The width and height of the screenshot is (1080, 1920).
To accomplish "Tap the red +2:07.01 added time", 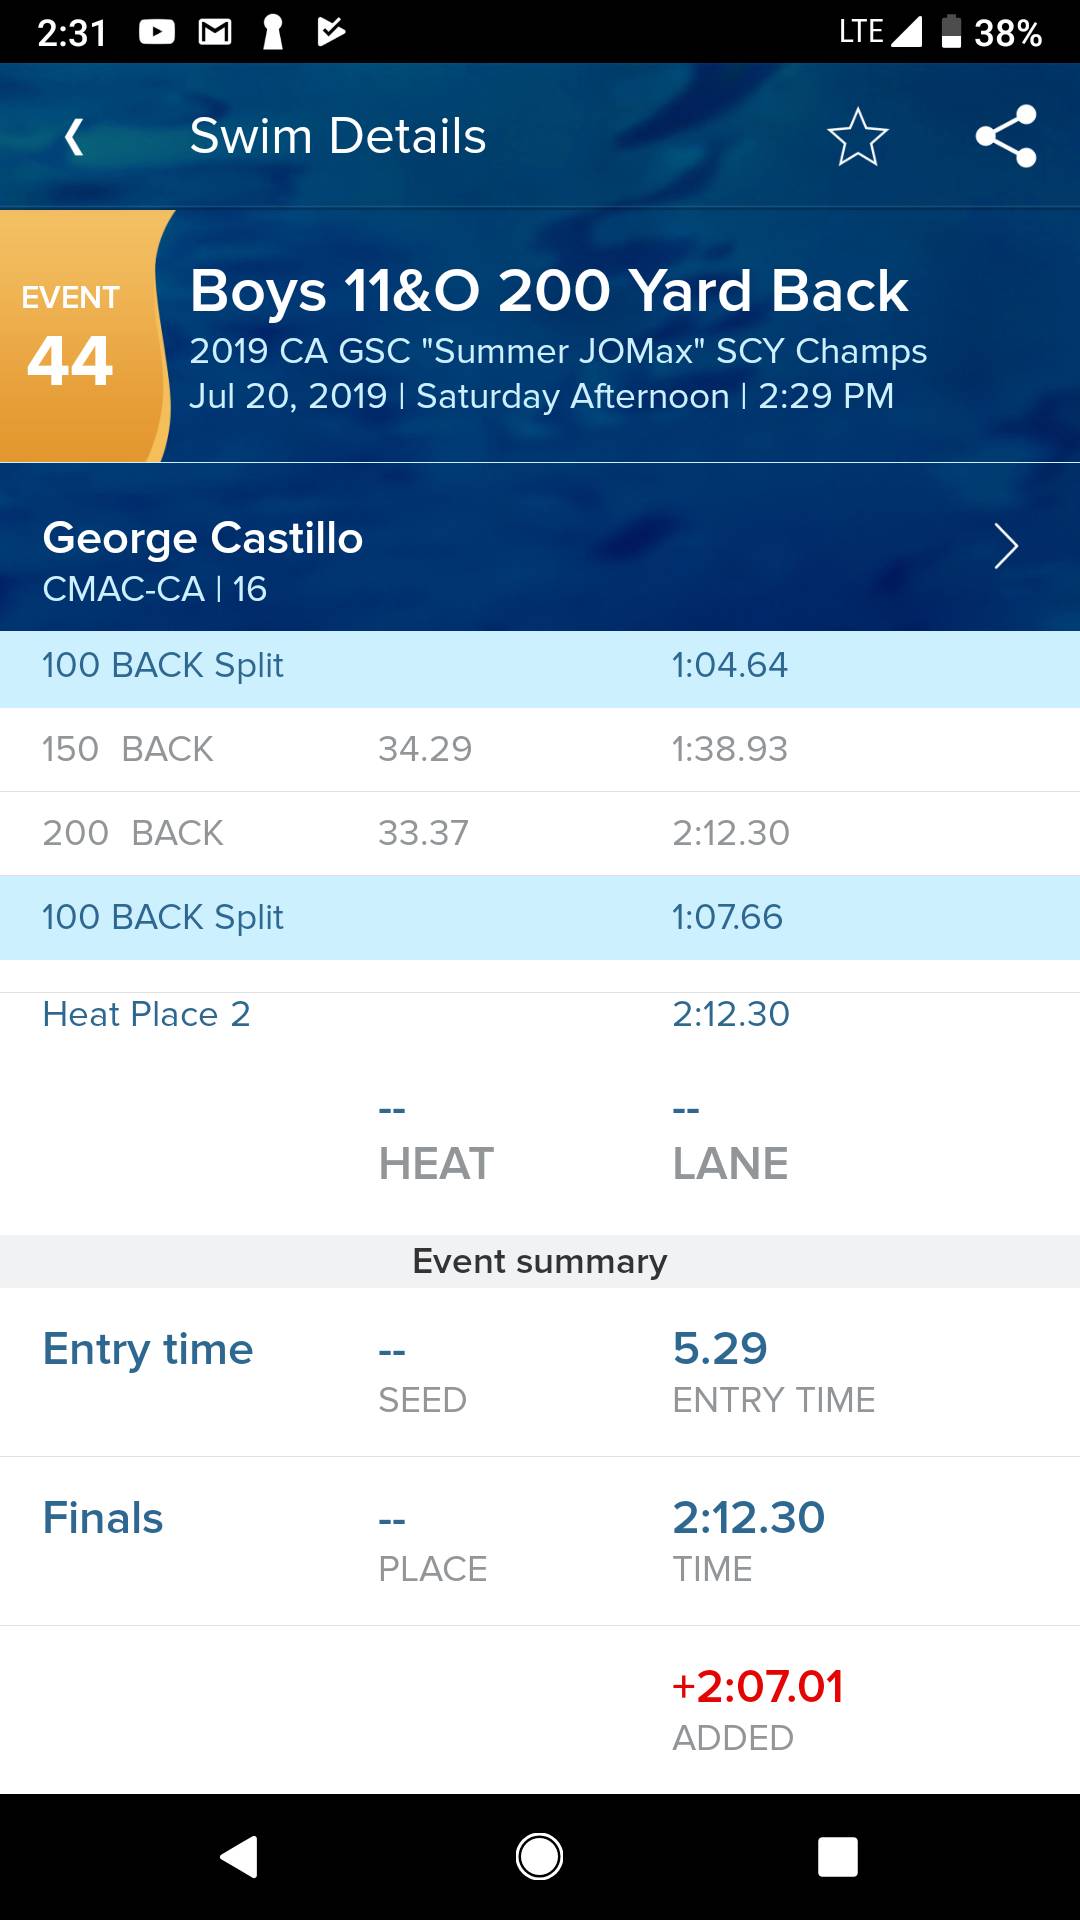I will [758, 1687].
